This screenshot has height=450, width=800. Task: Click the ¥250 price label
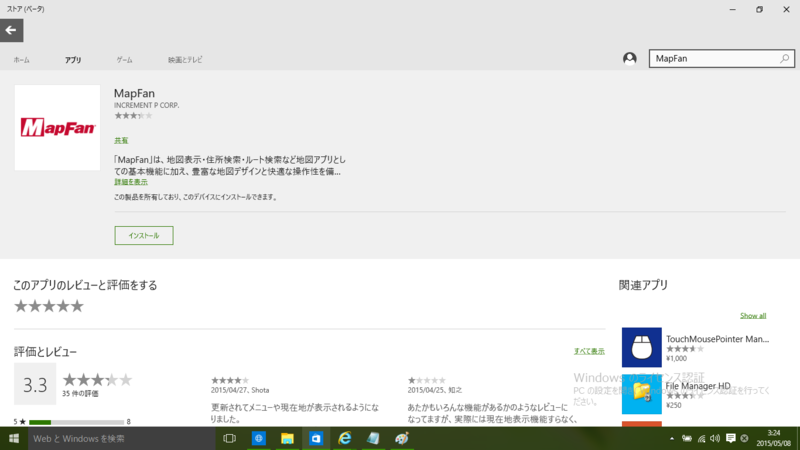673,405
